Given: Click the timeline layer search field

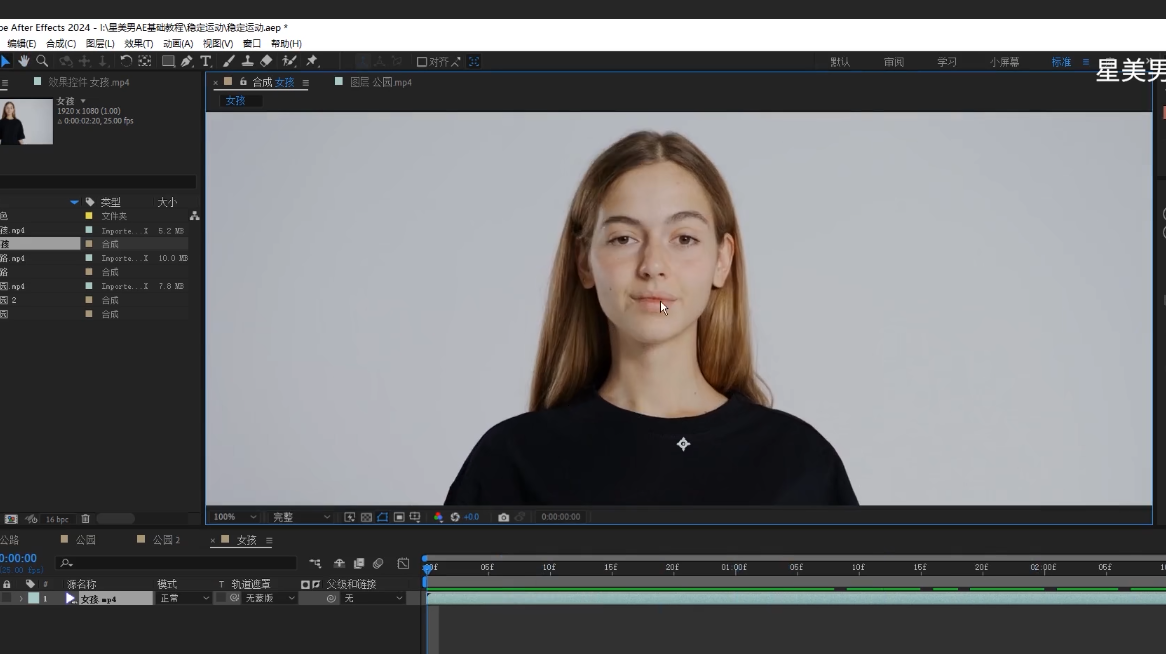Looking at the screenshot, I should point(180,564).
